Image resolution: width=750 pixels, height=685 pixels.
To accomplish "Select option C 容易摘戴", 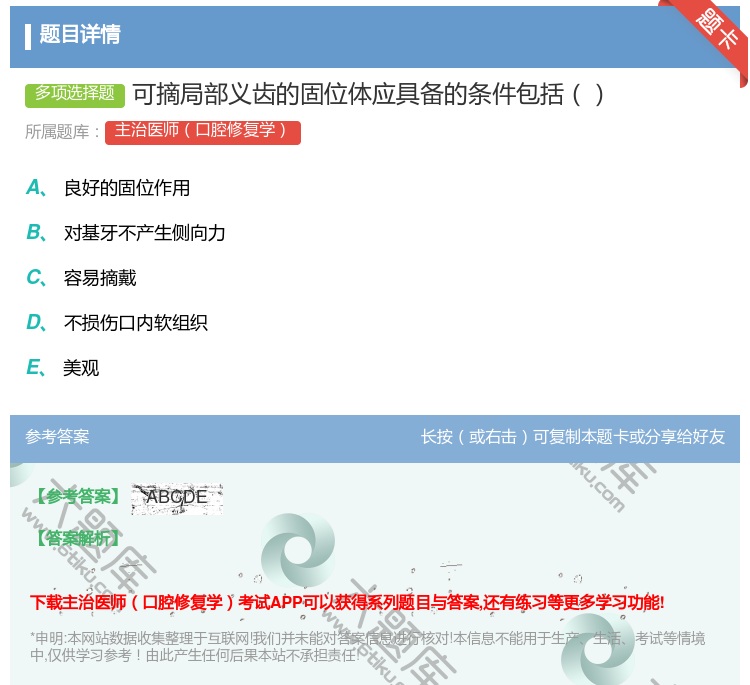I will 81,278.
